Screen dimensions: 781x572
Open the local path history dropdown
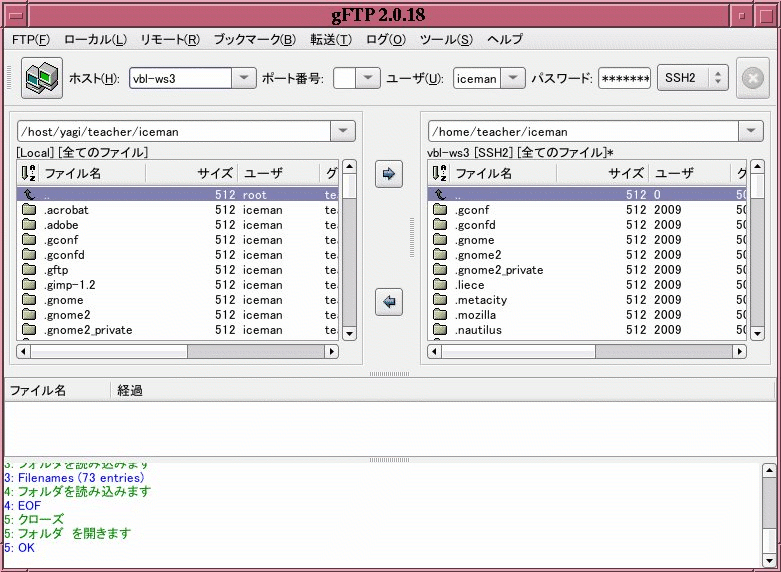[x=343, y=131]
